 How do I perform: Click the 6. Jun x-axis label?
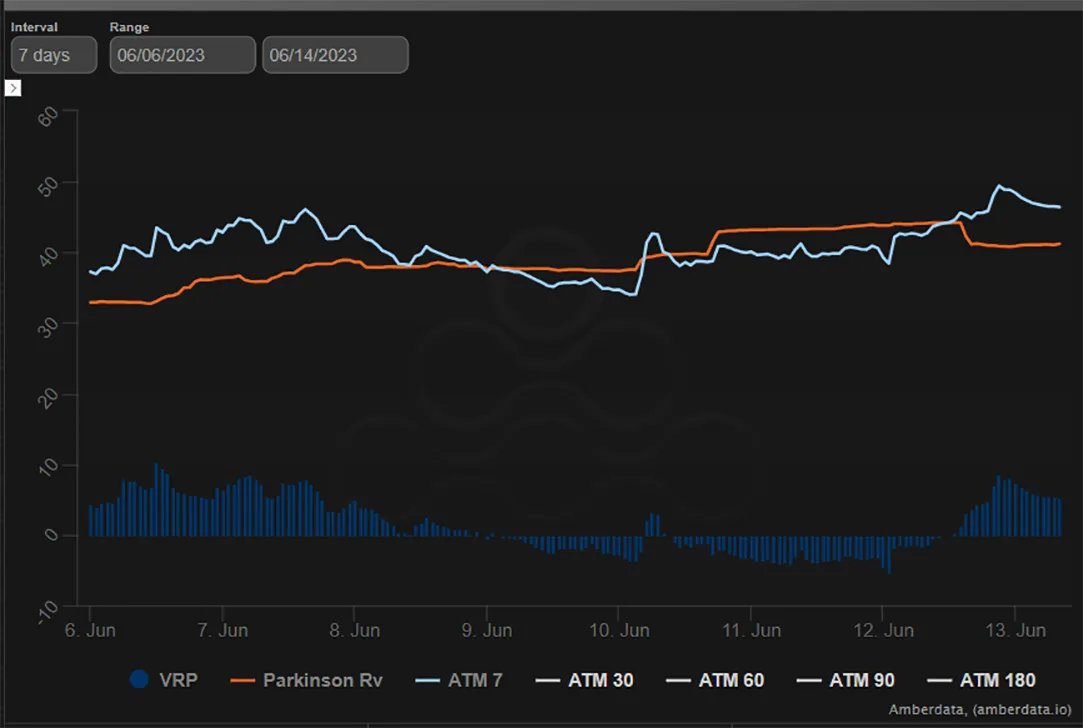[90, 630]
